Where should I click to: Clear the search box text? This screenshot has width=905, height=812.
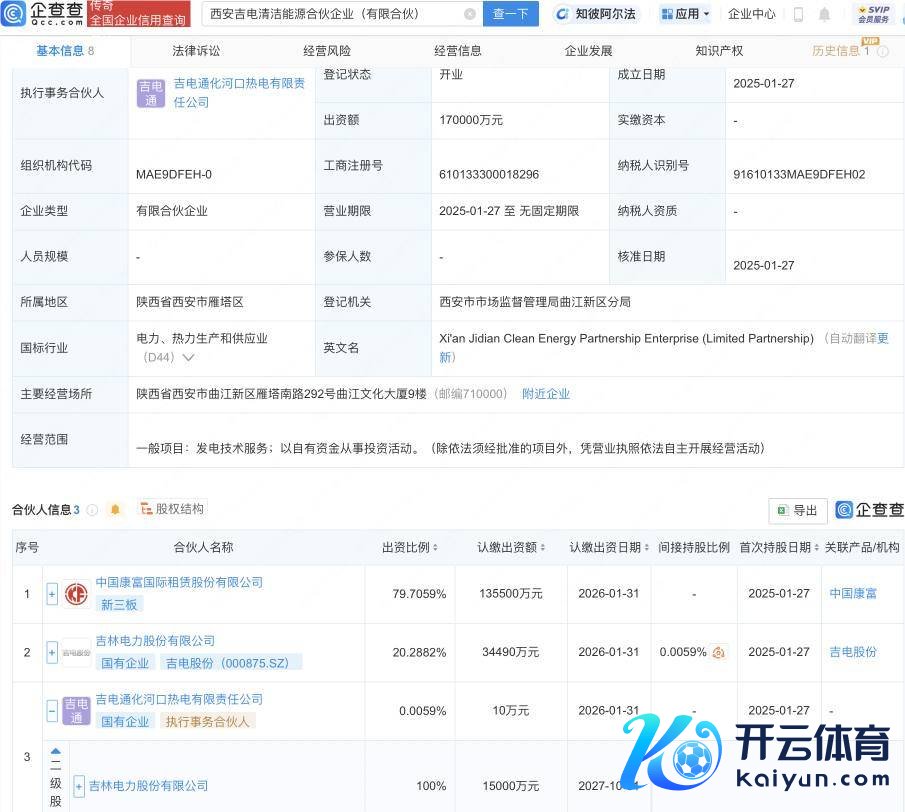pos(470,14)
